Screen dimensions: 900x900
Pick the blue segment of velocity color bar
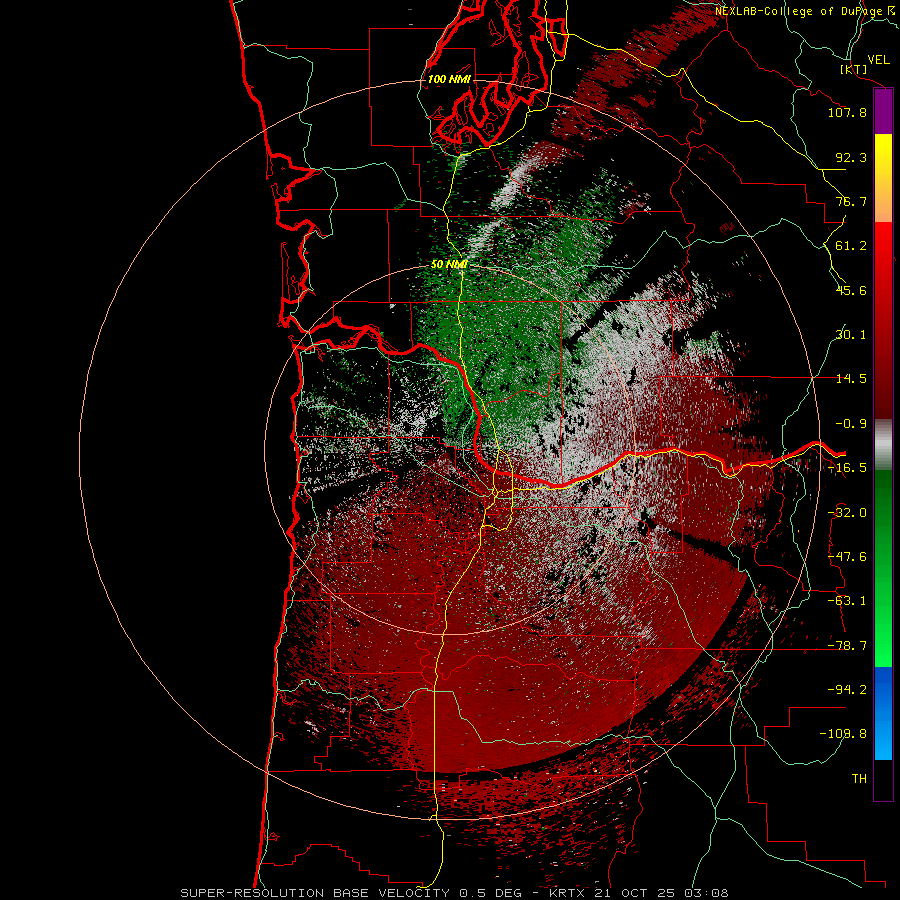click(x=883, y=713)
